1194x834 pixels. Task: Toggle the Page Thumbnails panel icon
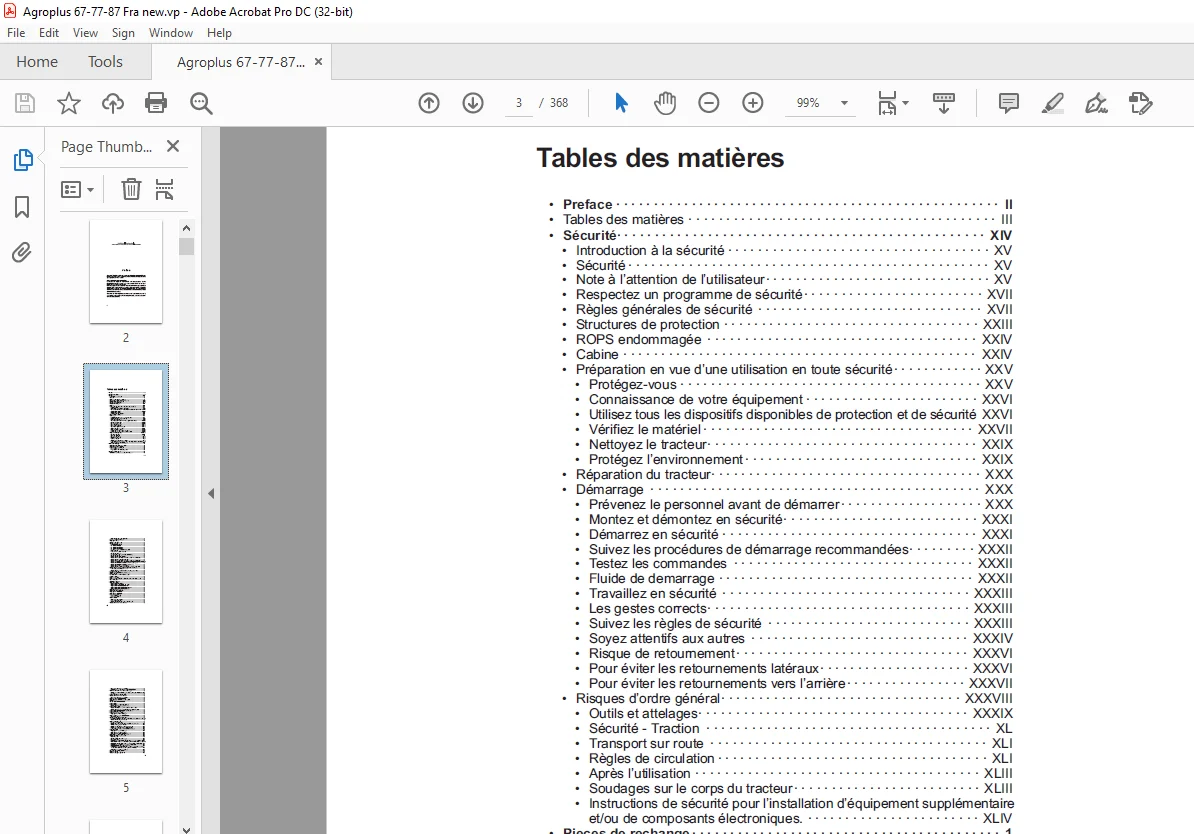click(x=23, y=160)
